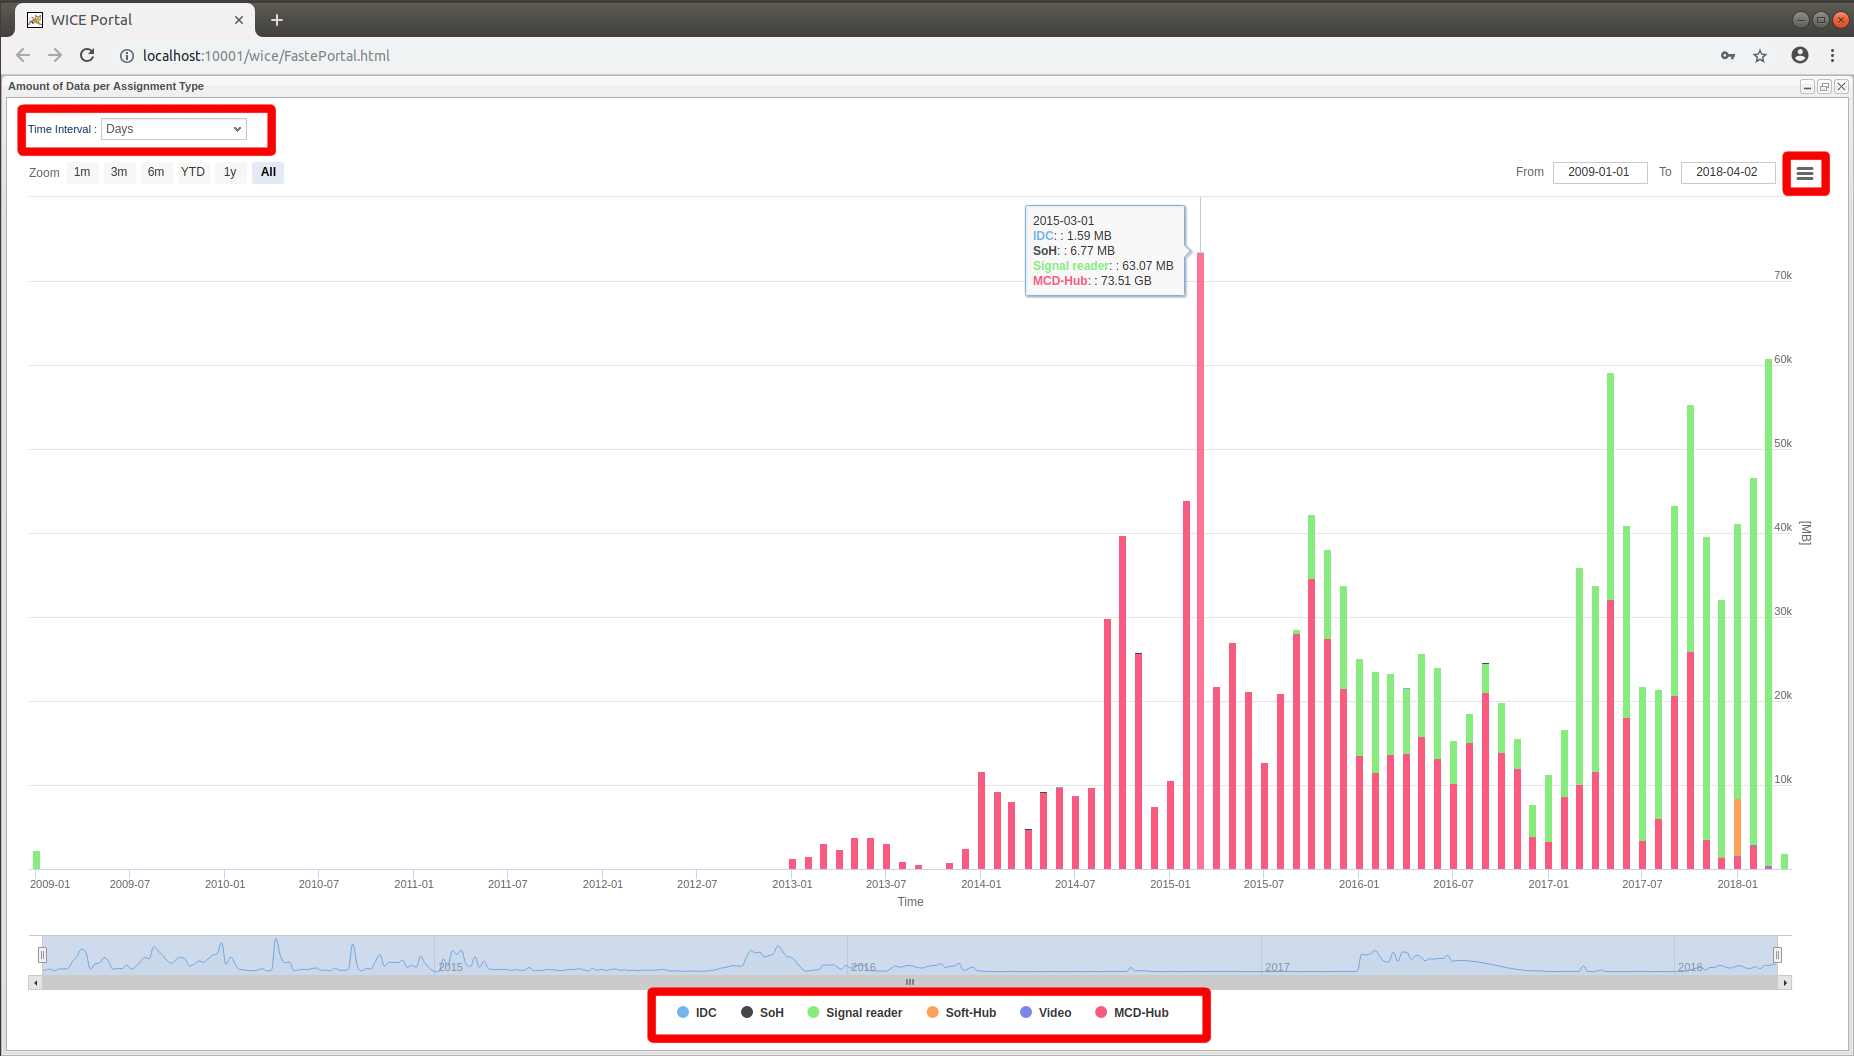The image size is (1854, 1056).
Task: Open the Chrome three-dot menu
Action: 1832,56
